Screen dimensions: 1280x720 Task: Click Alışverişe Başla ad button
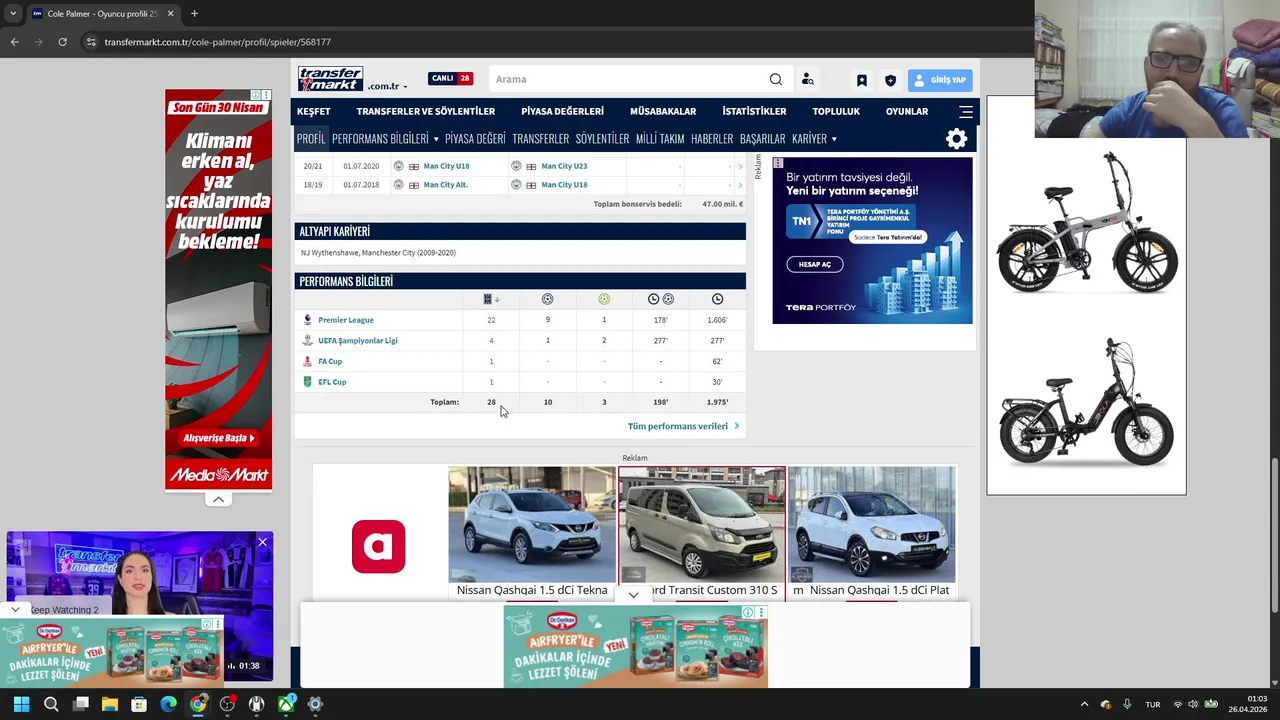219,438
